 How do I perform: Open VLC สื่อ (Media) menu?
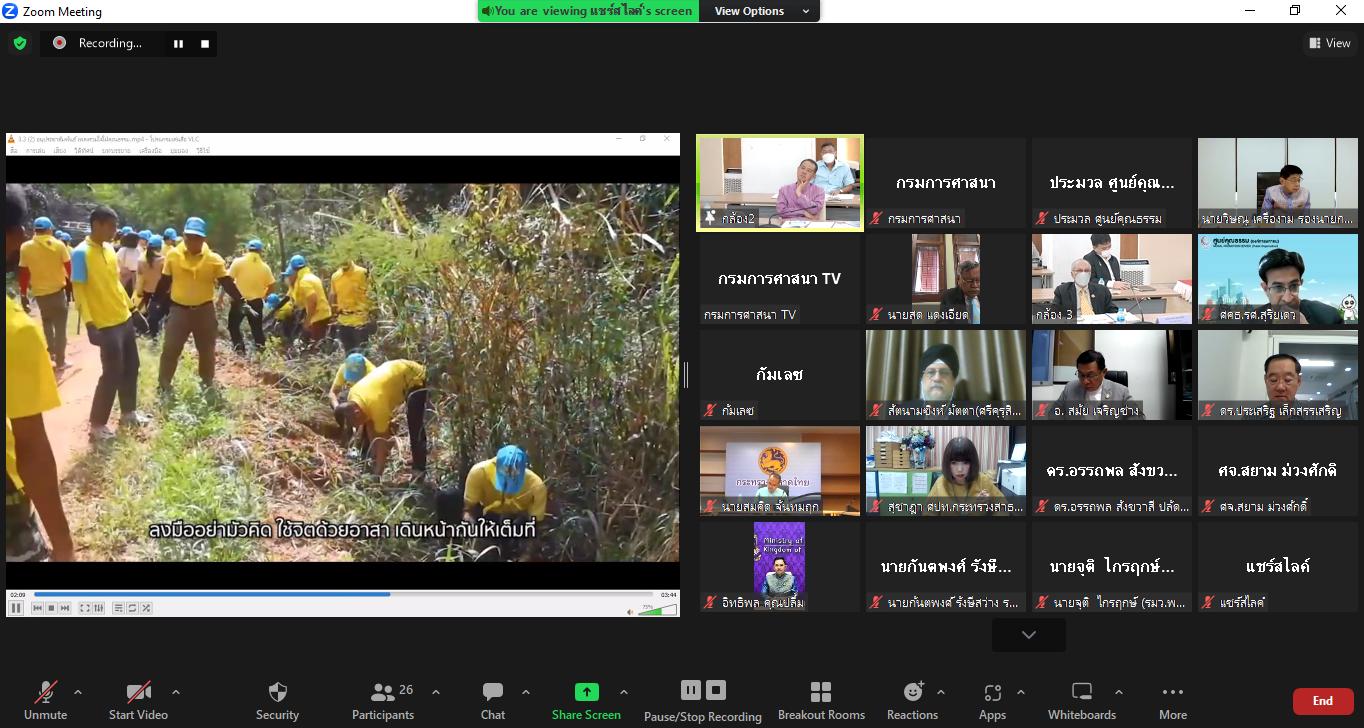click(14, 150)
